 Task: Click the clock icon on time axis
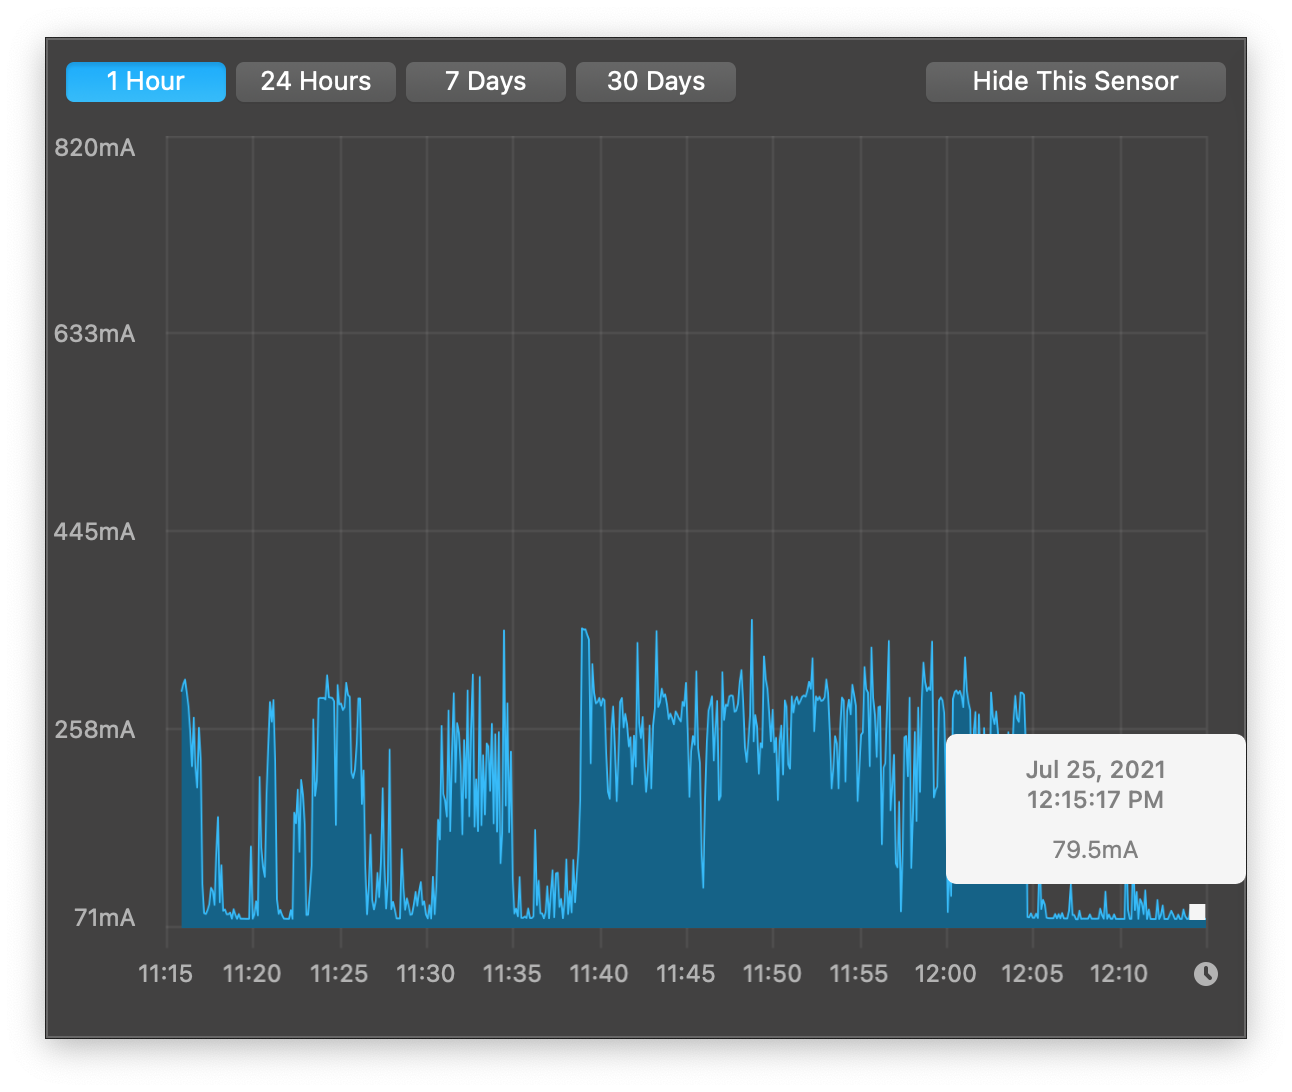pos(1206,974)
